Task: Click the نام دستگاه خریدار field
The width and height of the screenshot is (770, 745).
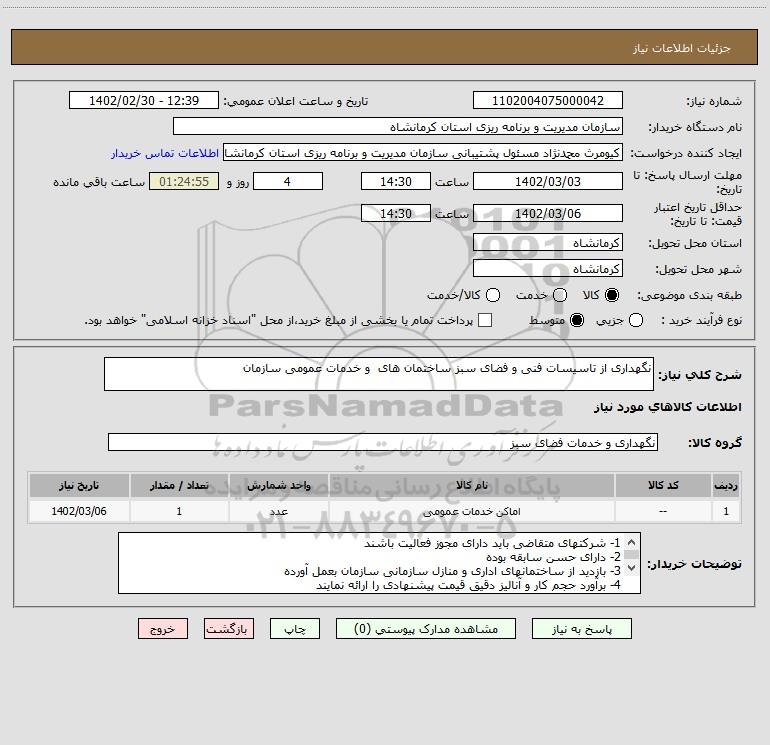Action: coord(398,127)
